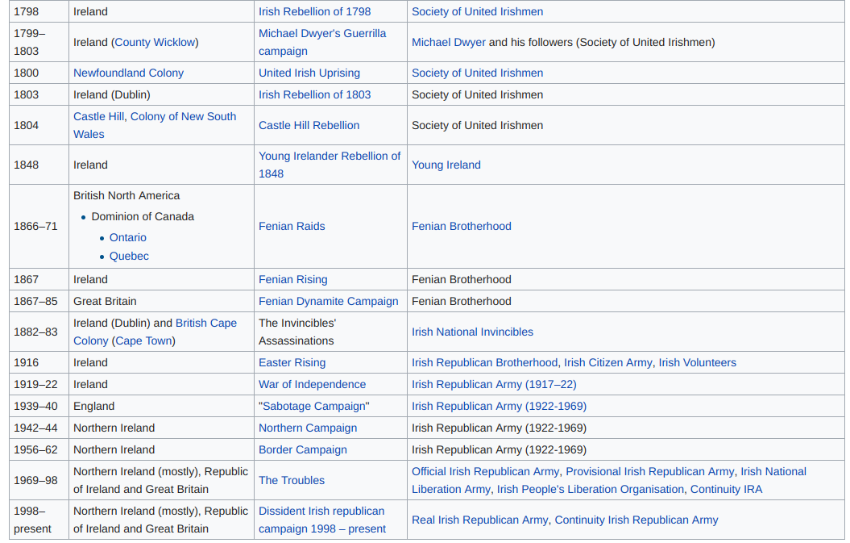Viewport: 850px width, 543px height.
Task: Open the Sabotage Campaign link
Action: [314, 406]
